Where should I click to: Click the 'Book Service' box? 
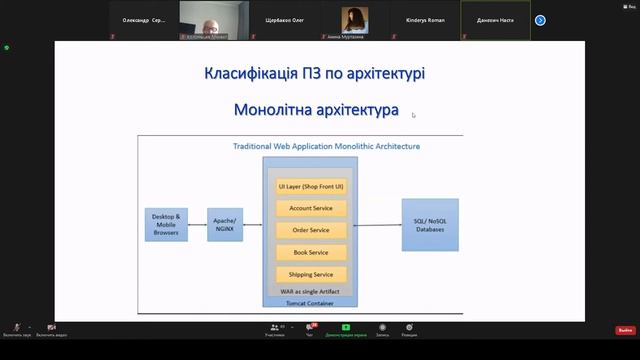pyautogui.click(x=311, y=253)
